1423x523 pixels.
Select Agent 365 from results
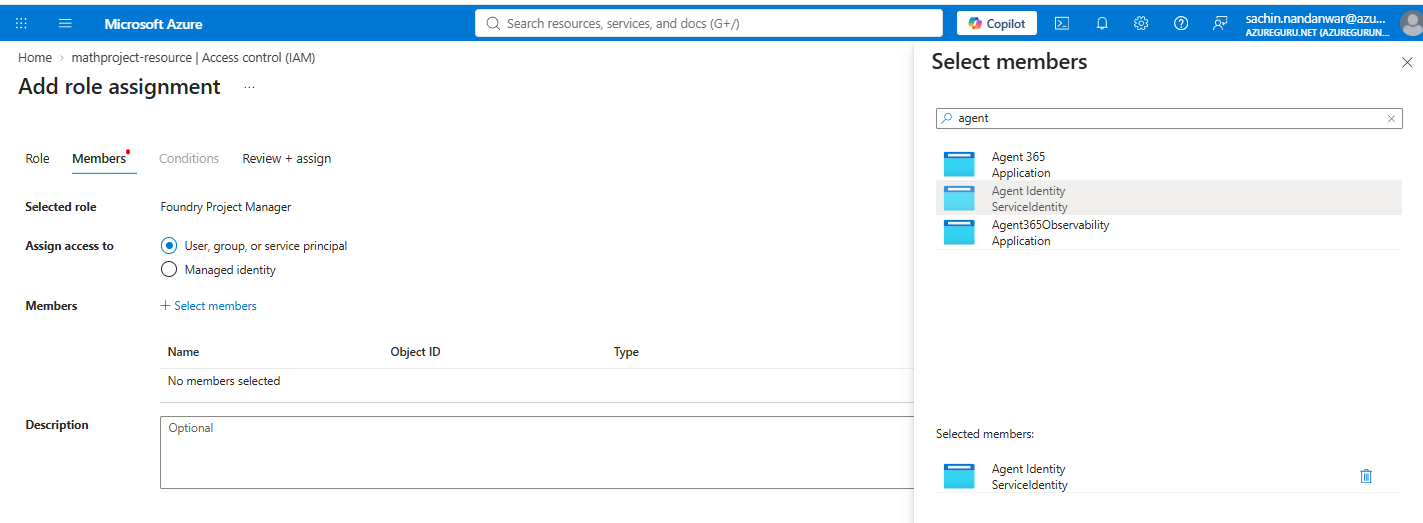click(1169, 164)
